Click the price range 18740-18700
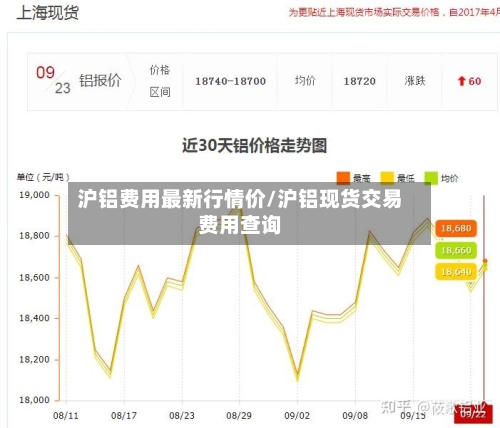 (230, 81)
